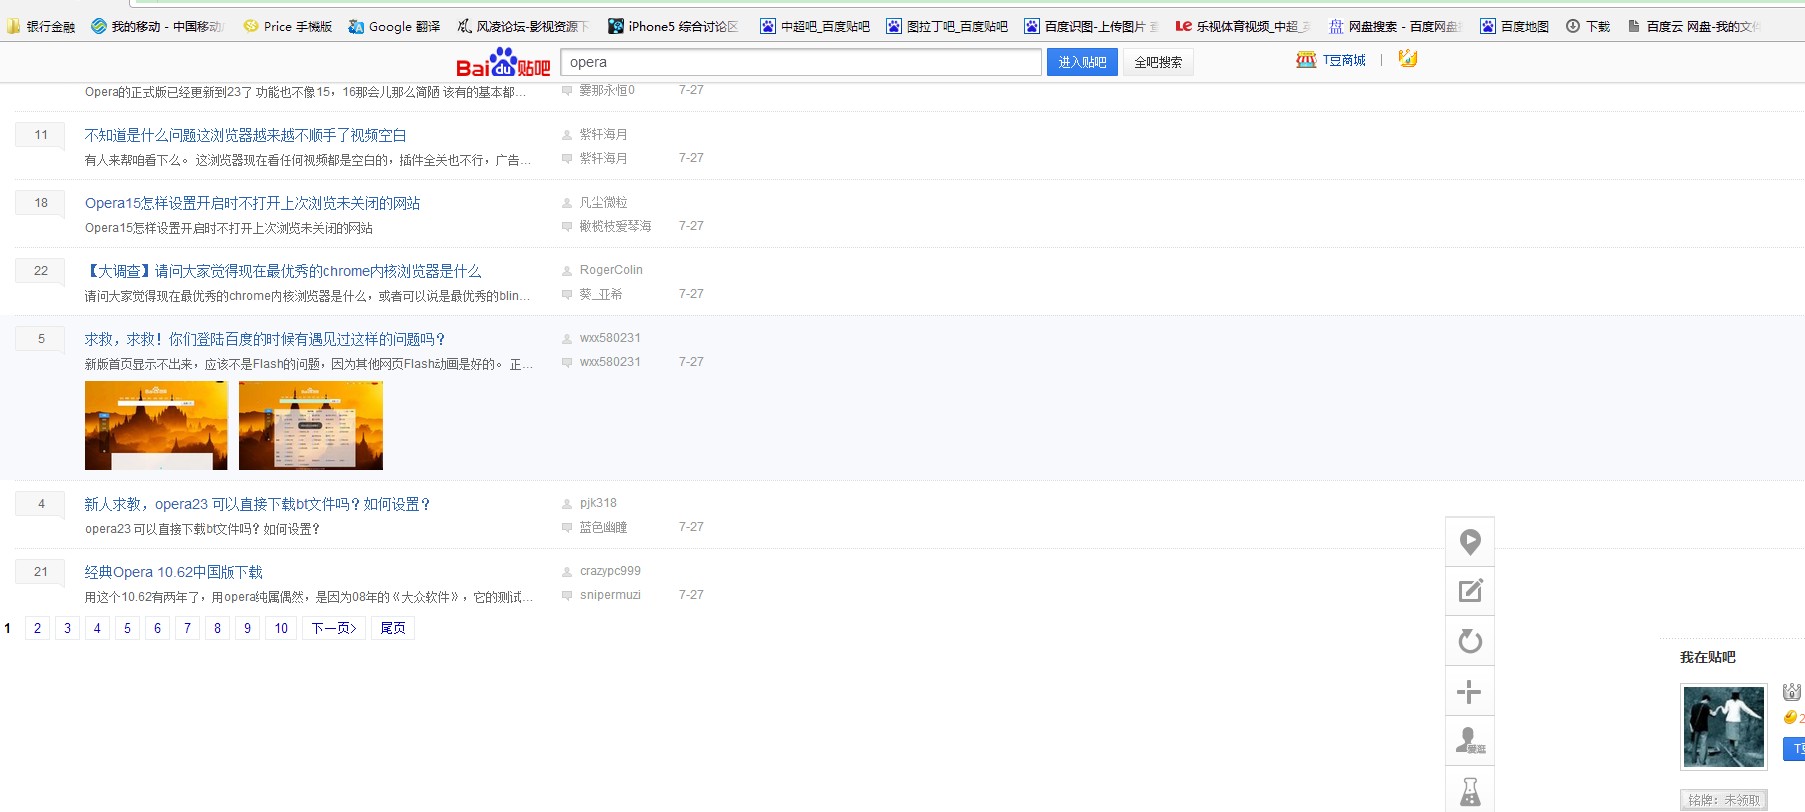Open author 凡尘微粒's profile

coord(604,202)
